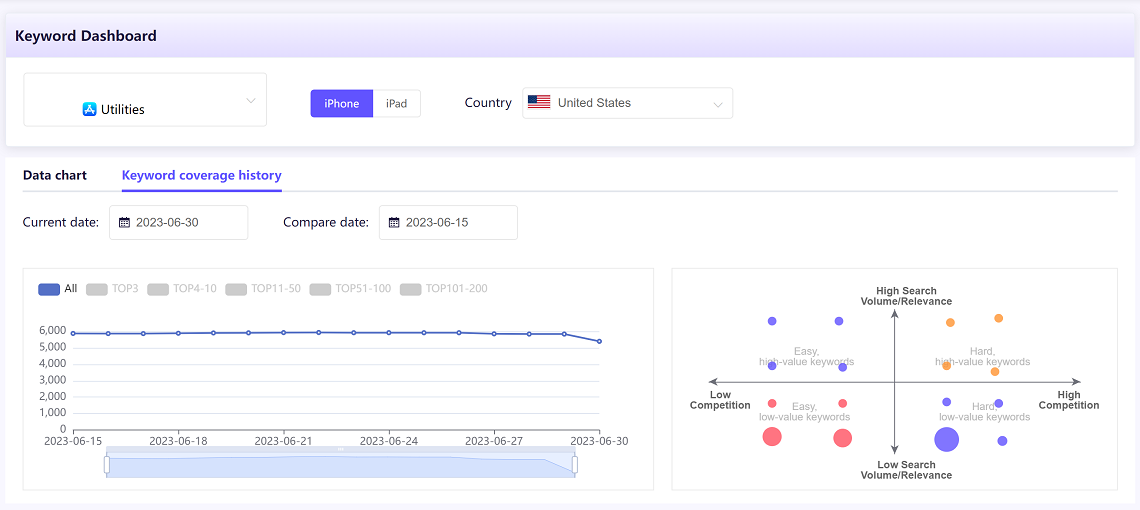
Task: Click the High Search Volume/Relevance axis label
Action: point(906,296)
